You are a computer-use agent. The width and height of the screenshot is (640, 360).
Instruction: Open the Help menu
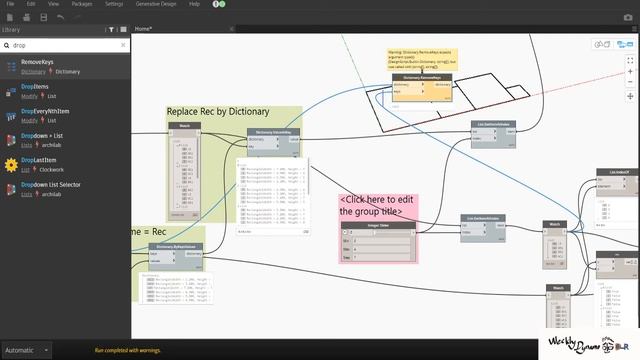194,4
